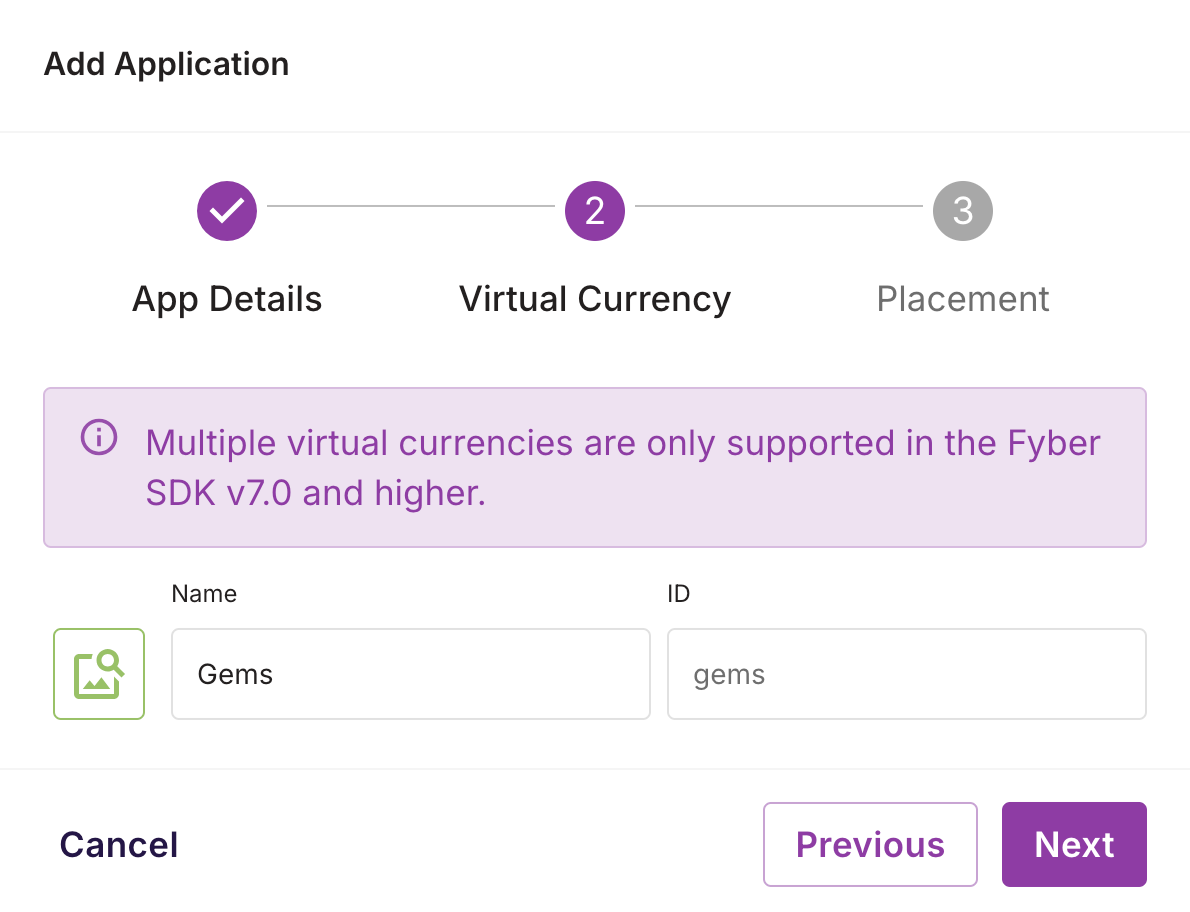Click the ID field with gems placeholder
This screenshot has height=912, width=1190.
[906, 674]
